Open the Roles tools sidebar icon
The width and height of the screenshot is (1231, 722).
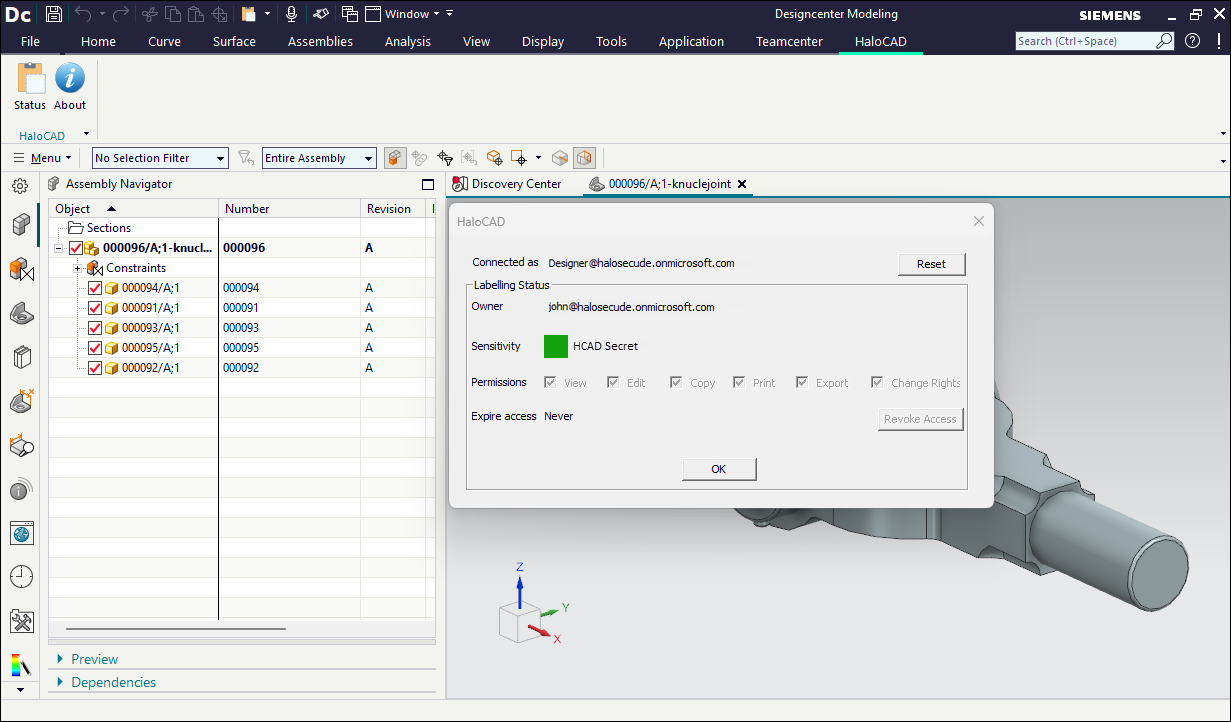click(x=21, y=621)
